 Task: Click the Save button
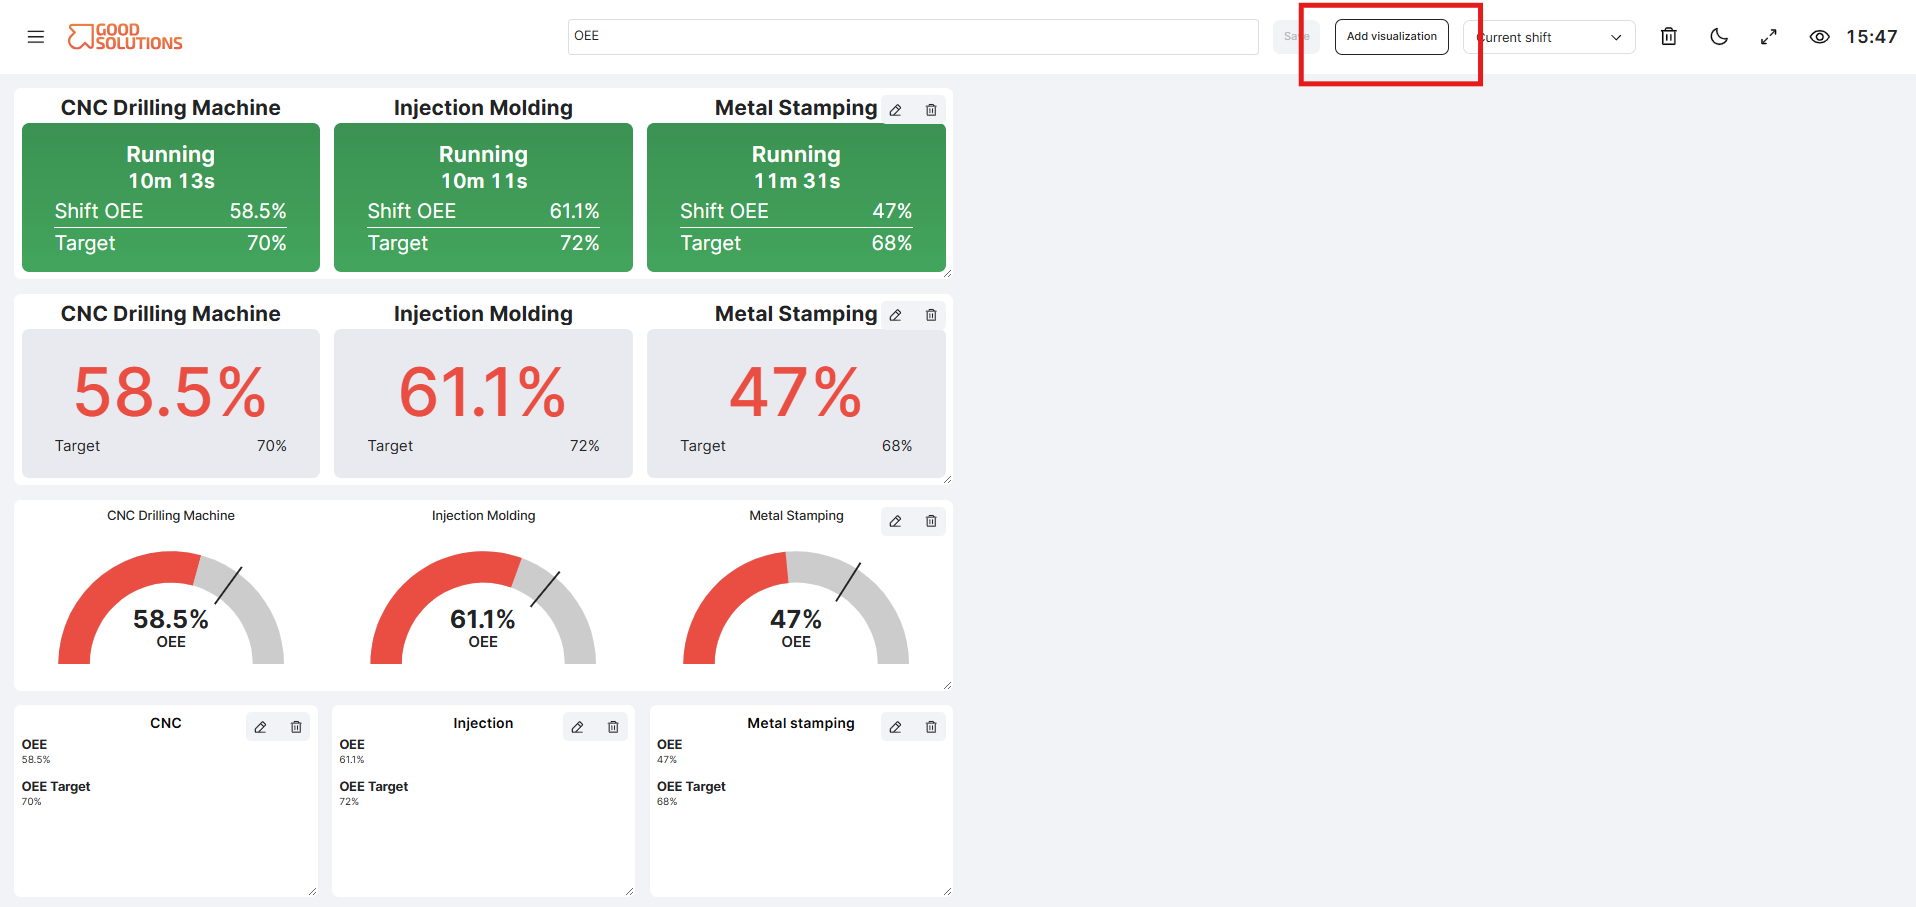point(1296,37)
